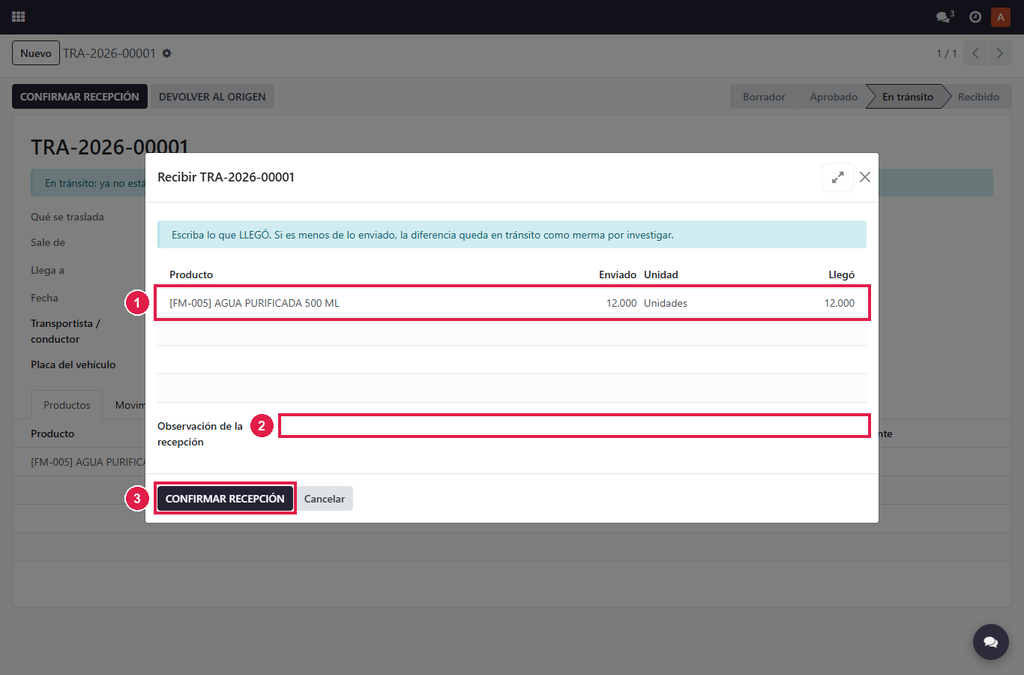The image size is (1024, 675).
Task: Cancel the reception dialog
Action: pyautogui.click(x=325, y=499)
